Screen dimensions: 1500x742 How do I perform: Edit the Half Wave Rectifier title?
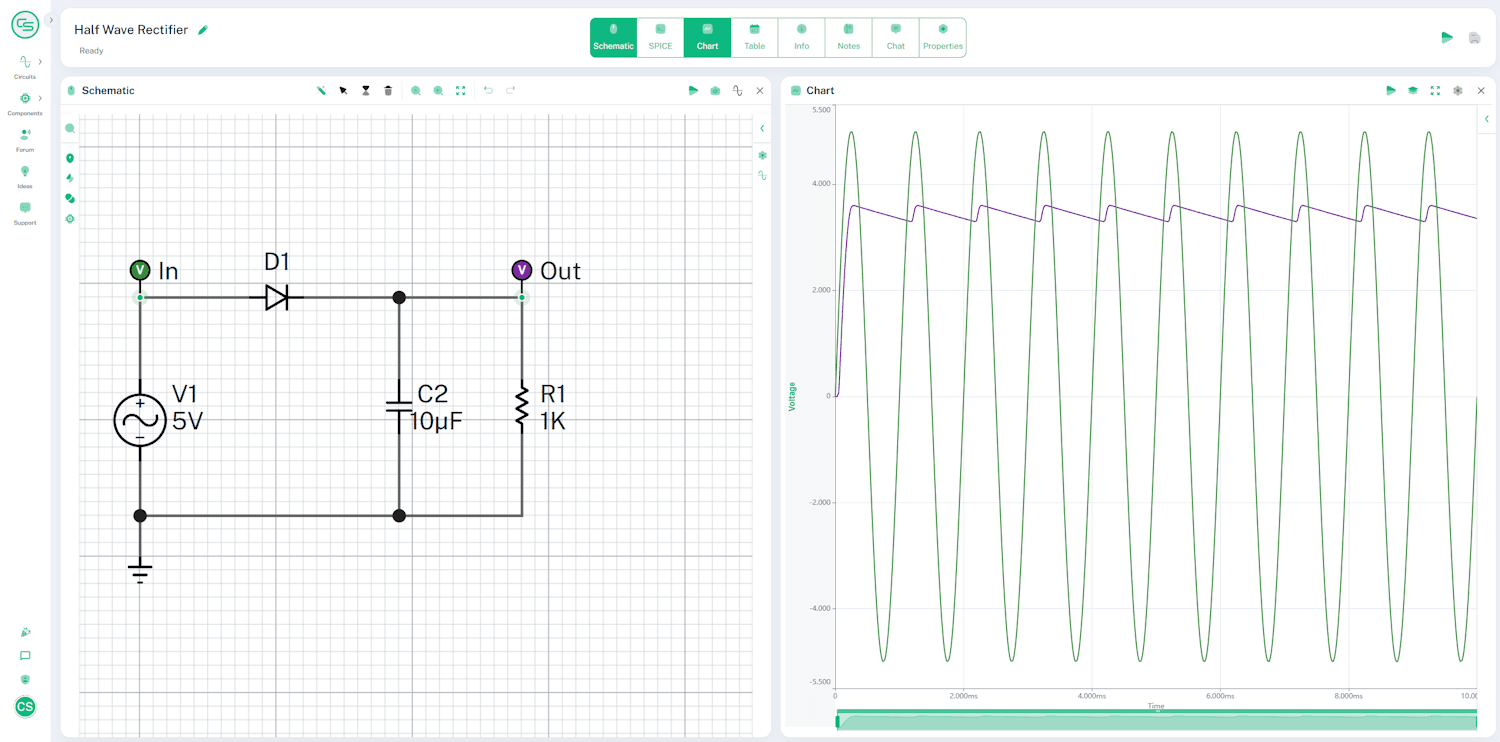pos(203,30)
